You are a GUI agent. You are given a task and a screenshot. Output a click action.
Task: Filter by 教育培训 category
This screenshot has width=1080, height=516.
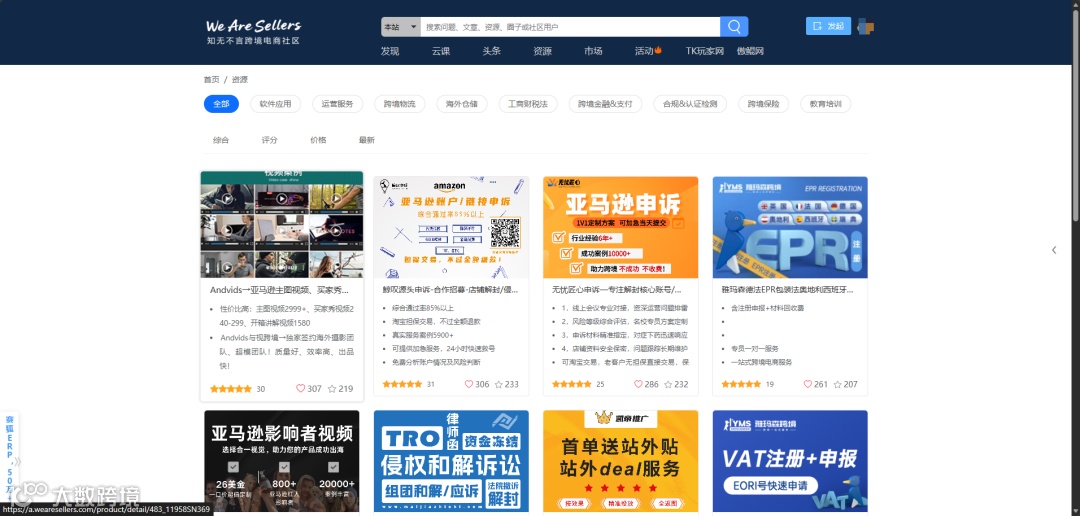click(x=825, y=104)
